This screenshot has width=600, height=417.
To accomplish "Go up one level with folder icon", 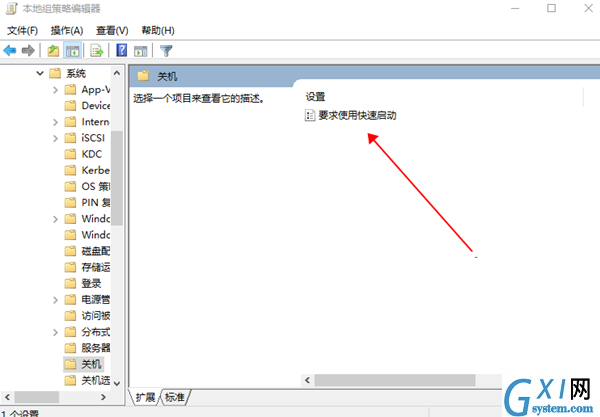I will [53, 50].
